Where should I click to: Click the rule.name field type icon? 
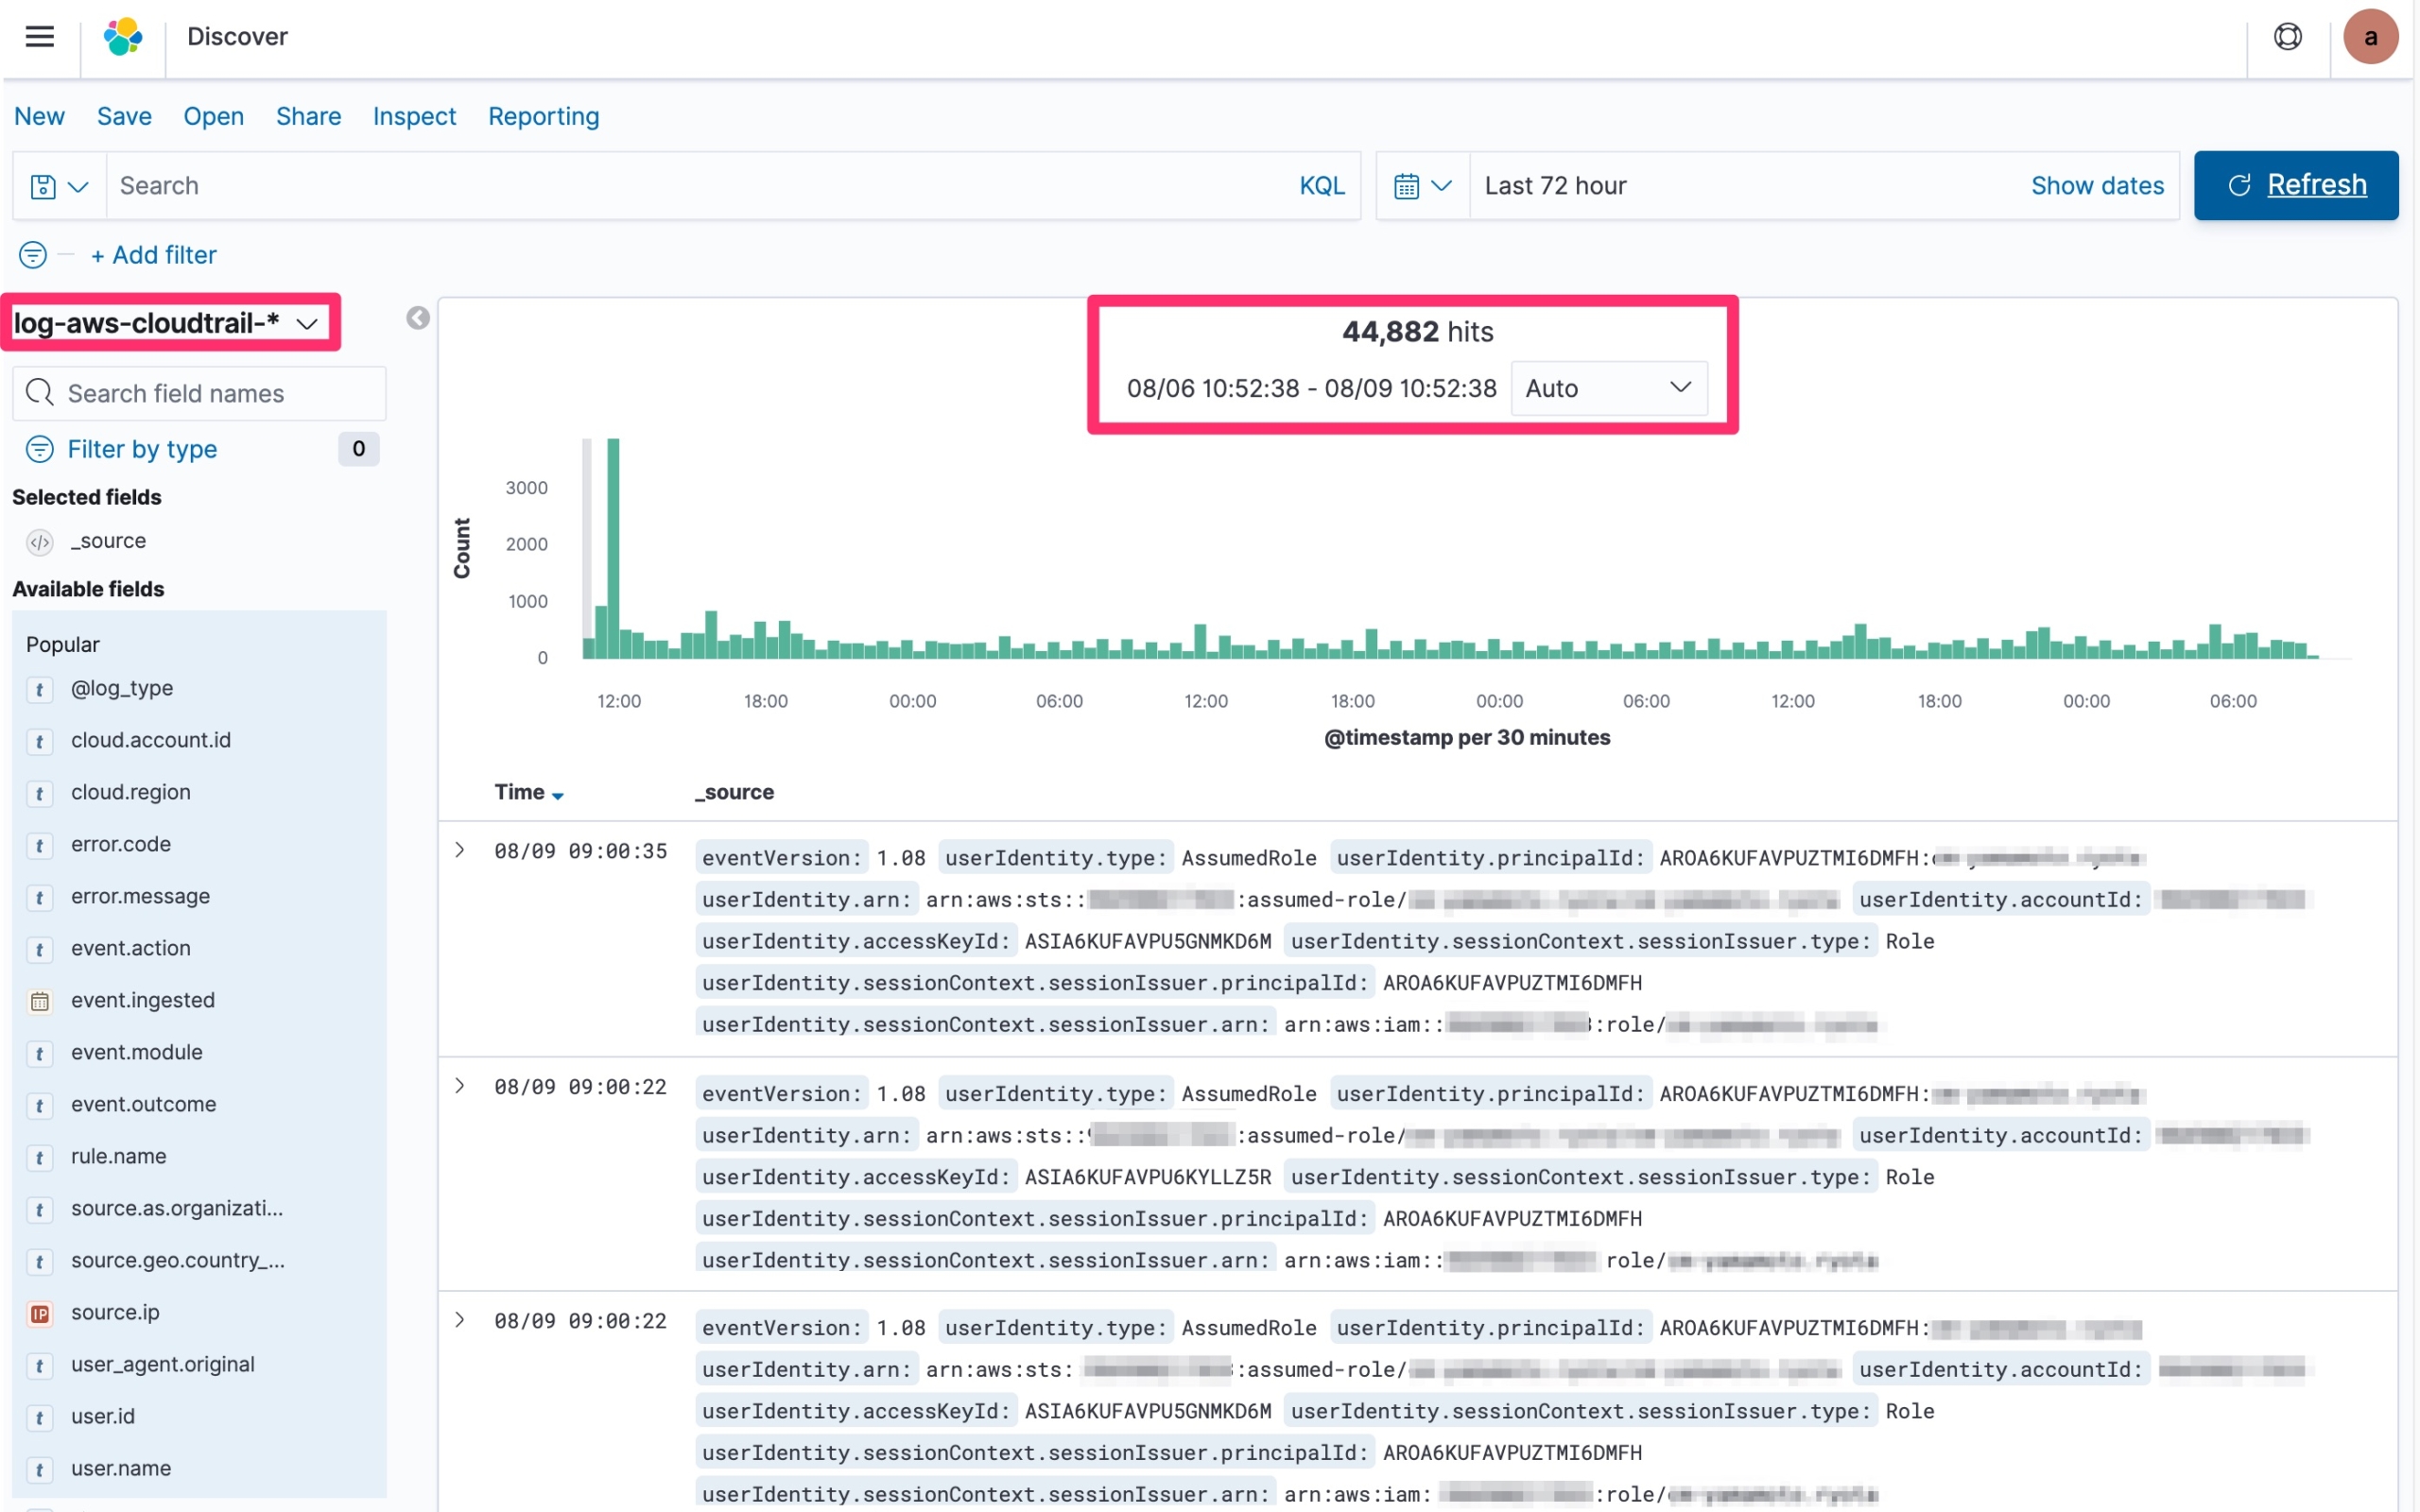[x=40, y=1157]
